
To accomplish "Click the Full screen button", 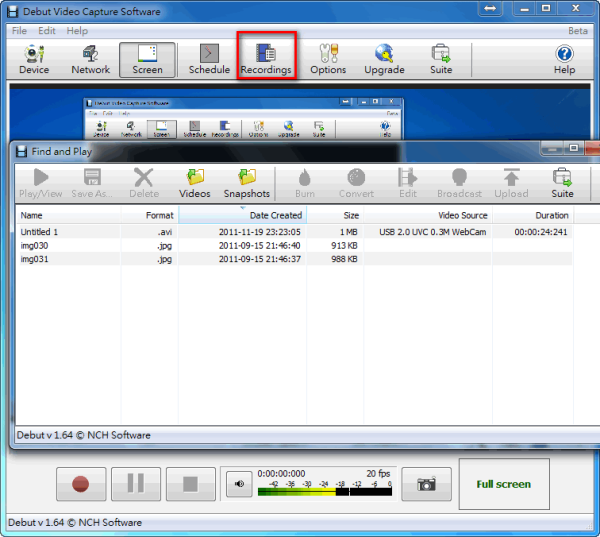I will (504, 484).
